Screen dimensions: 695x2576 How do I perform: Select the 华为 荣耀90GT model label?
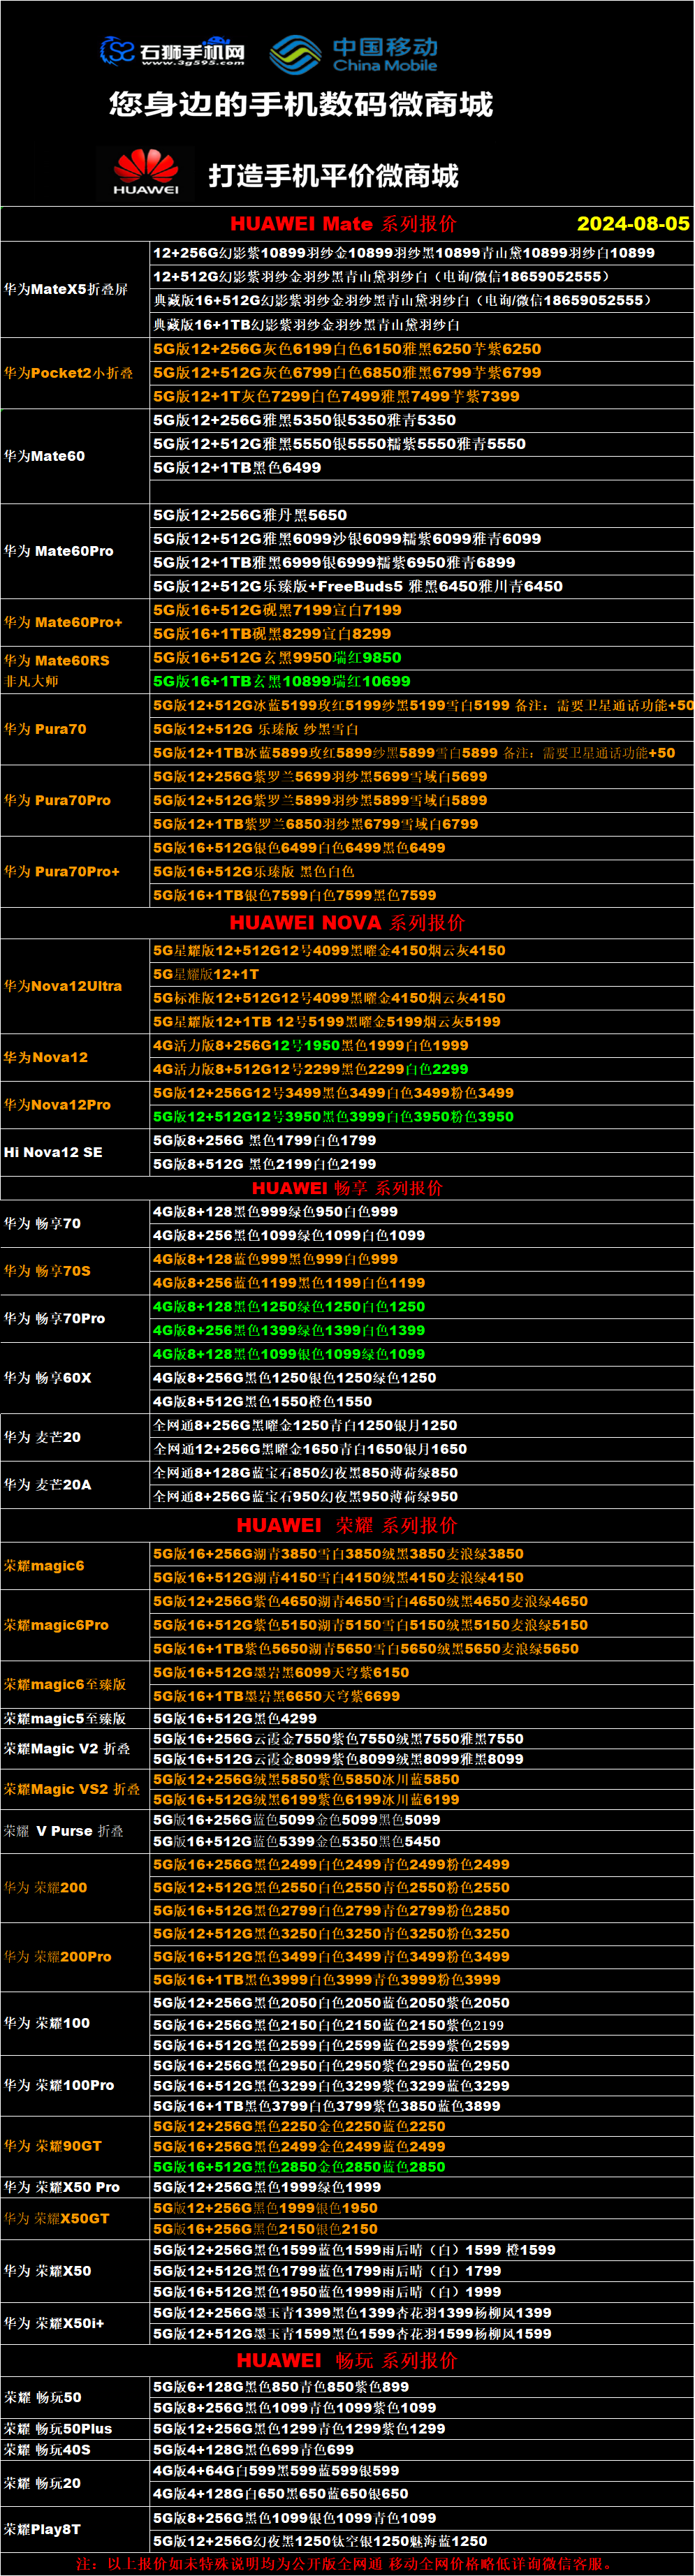tap(53, 2145)
